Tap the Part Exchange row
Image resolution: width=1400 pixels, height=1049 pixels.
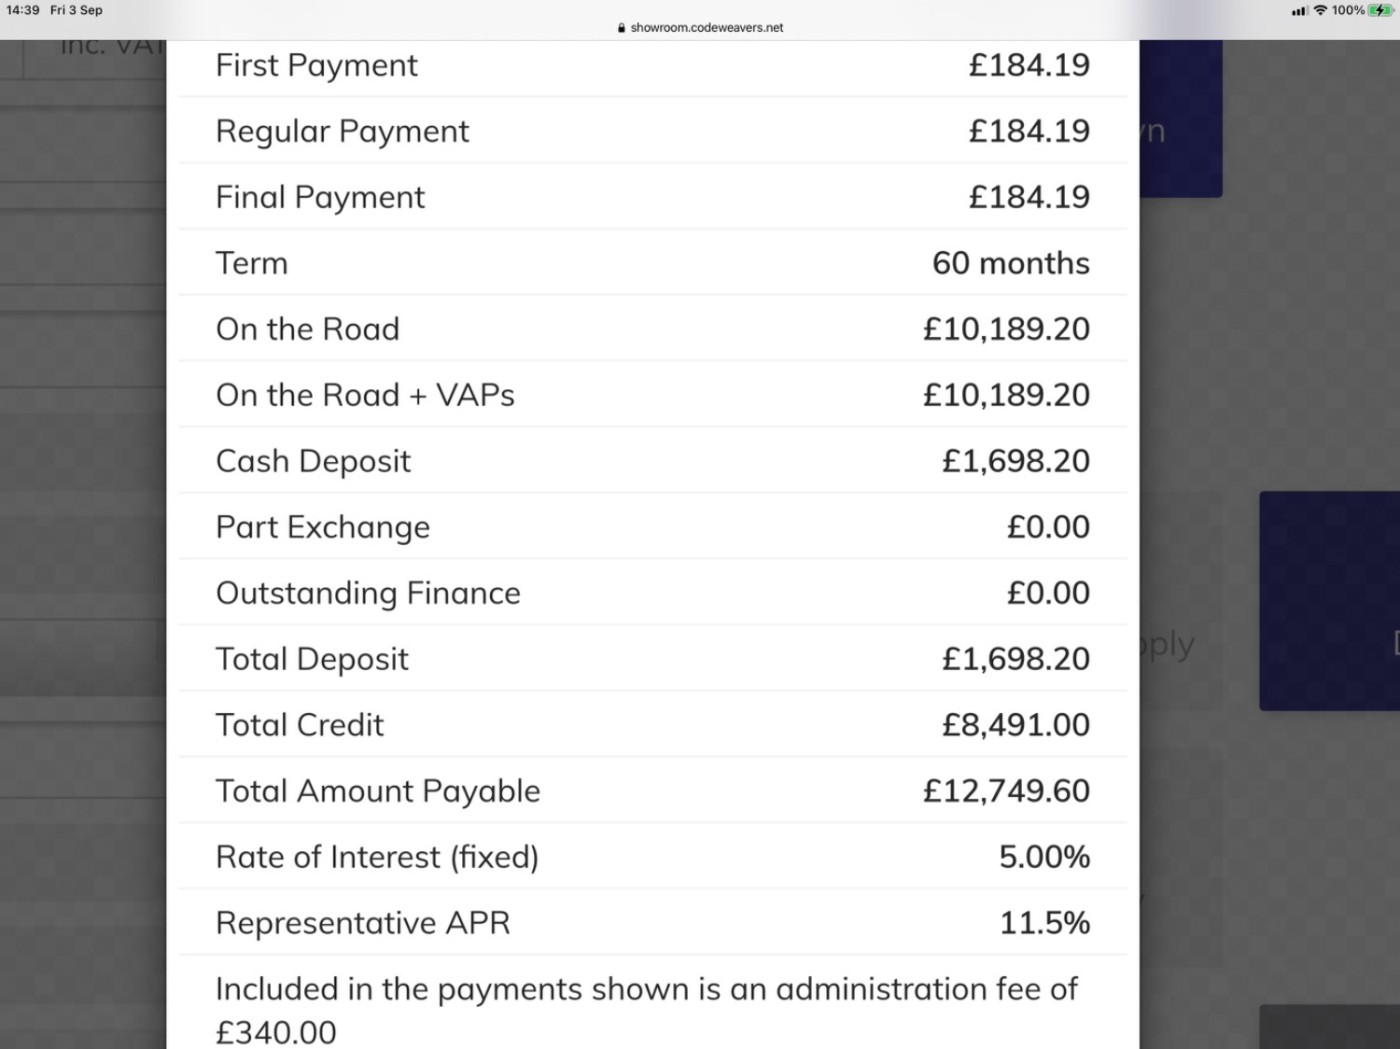(652, 527)
